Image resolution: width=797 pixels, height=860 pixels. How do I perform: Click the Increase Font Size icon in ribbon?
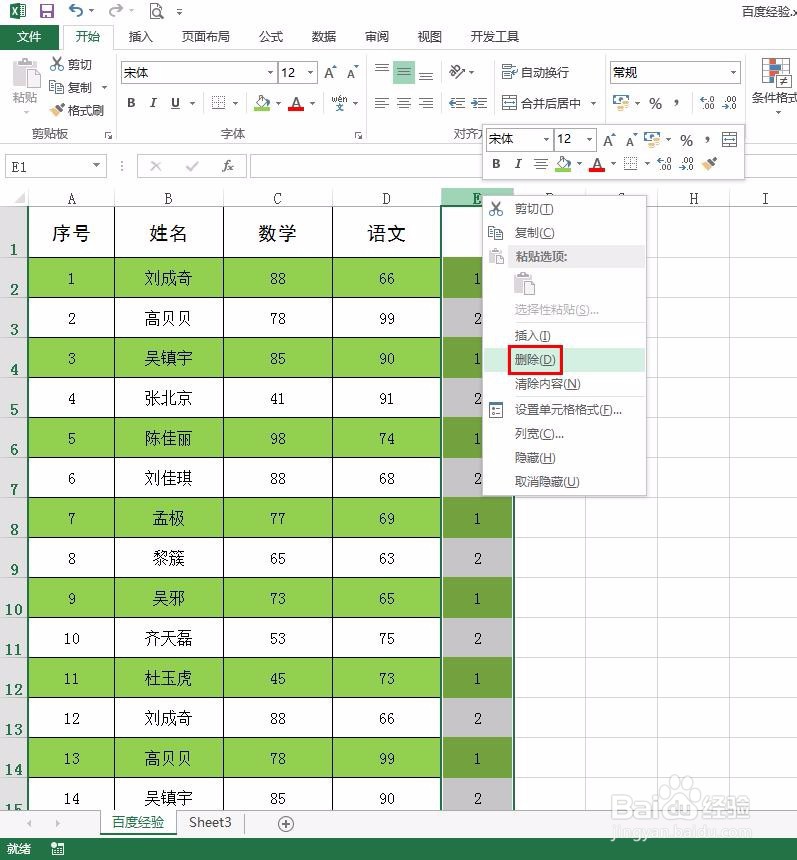[330, 72]
